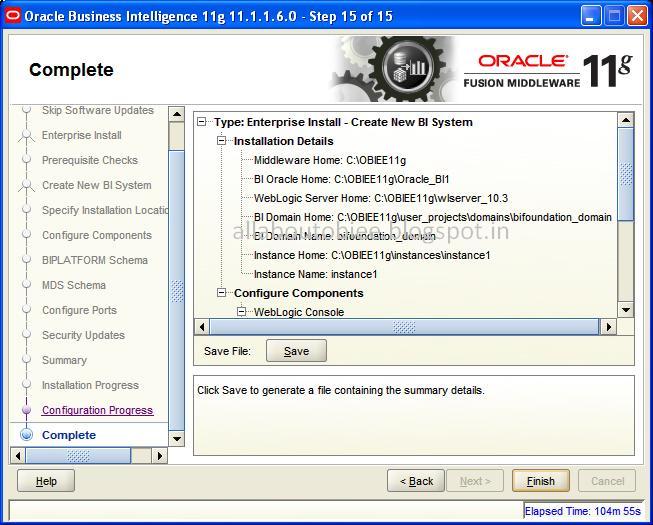
Task: Select the Complete step in sidebar
Action: click(x=69, y=435)
